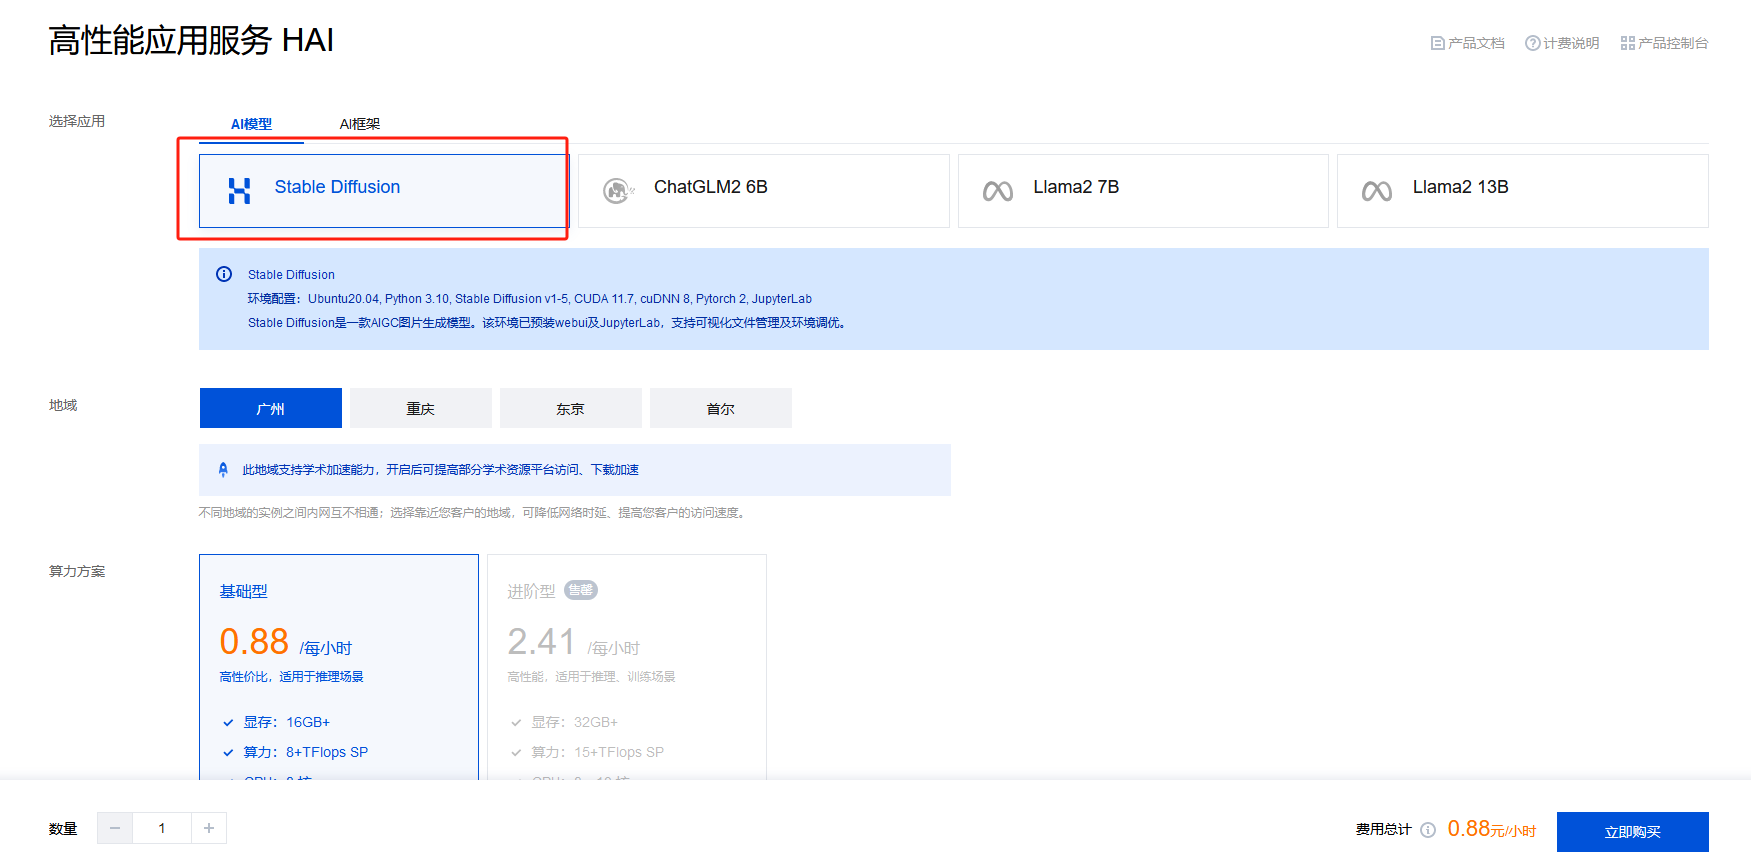Click the info icon beside Stable Diffusion description

(224, 274)
